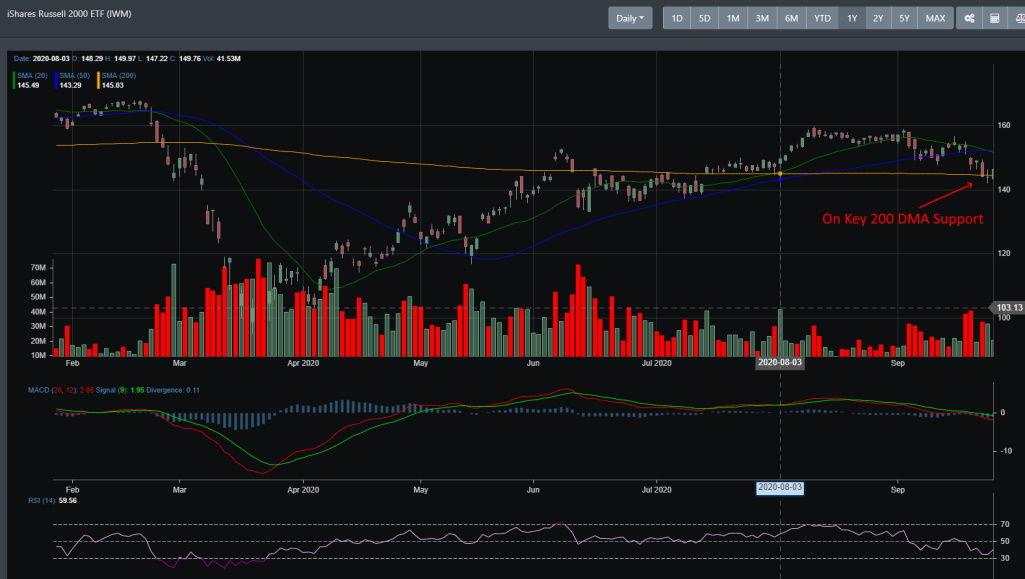Open chart settings gears icon
The width and height of the screenshot is (1025, 579).
[x=969, y=18]
